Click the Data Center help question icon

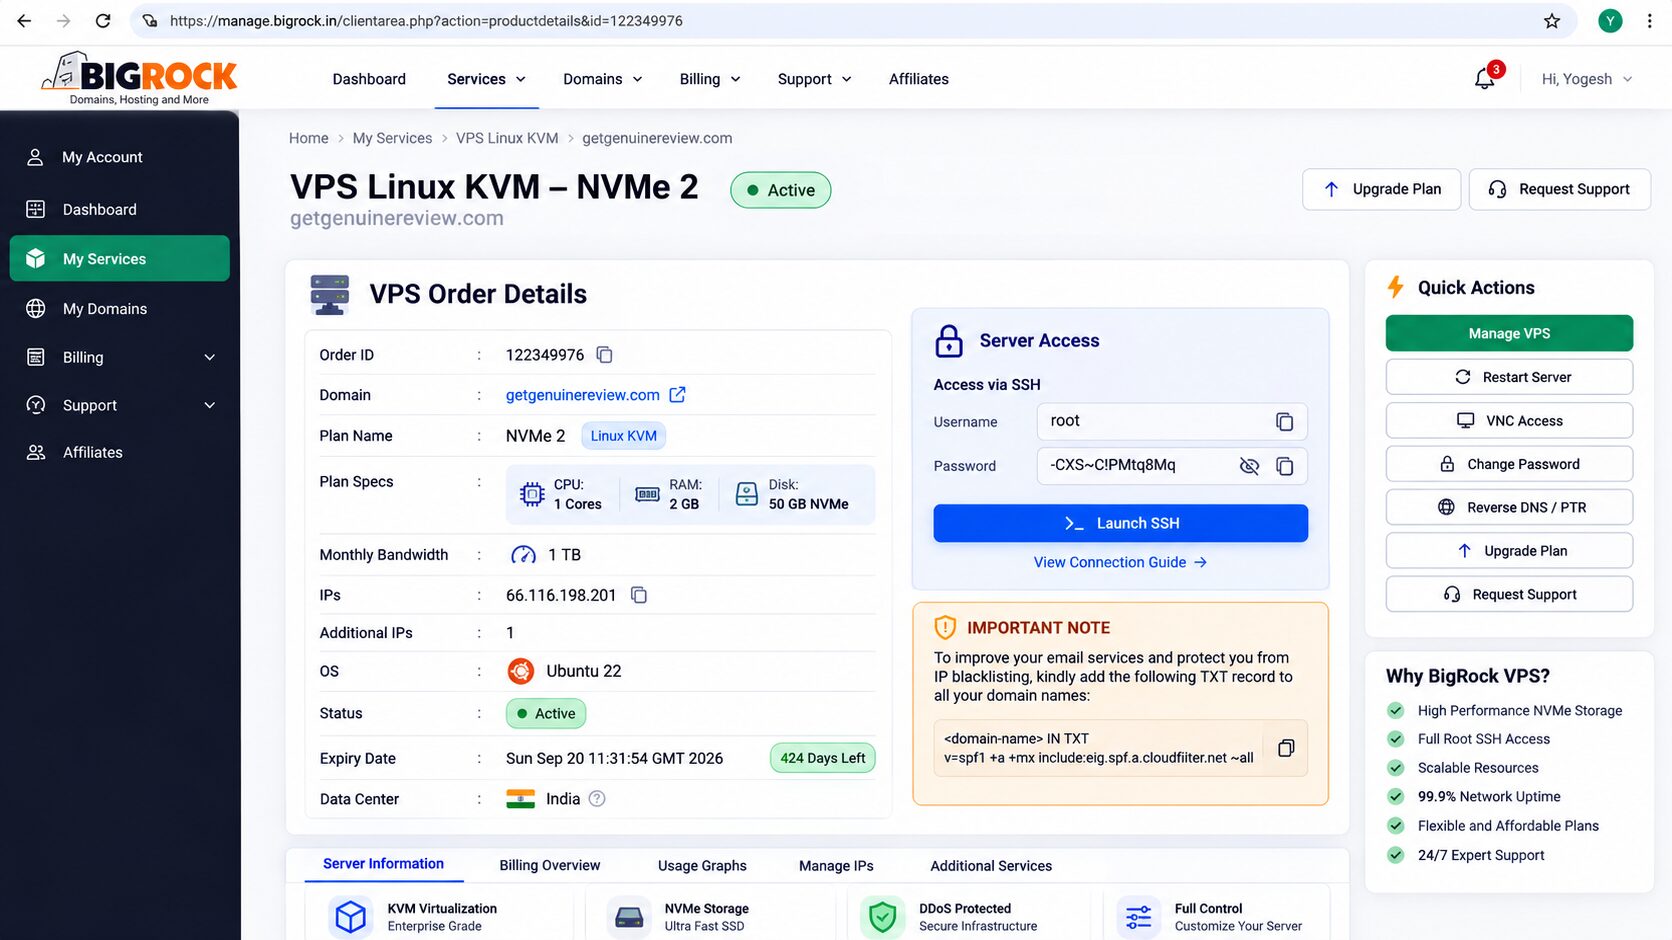tap(597, 798)
